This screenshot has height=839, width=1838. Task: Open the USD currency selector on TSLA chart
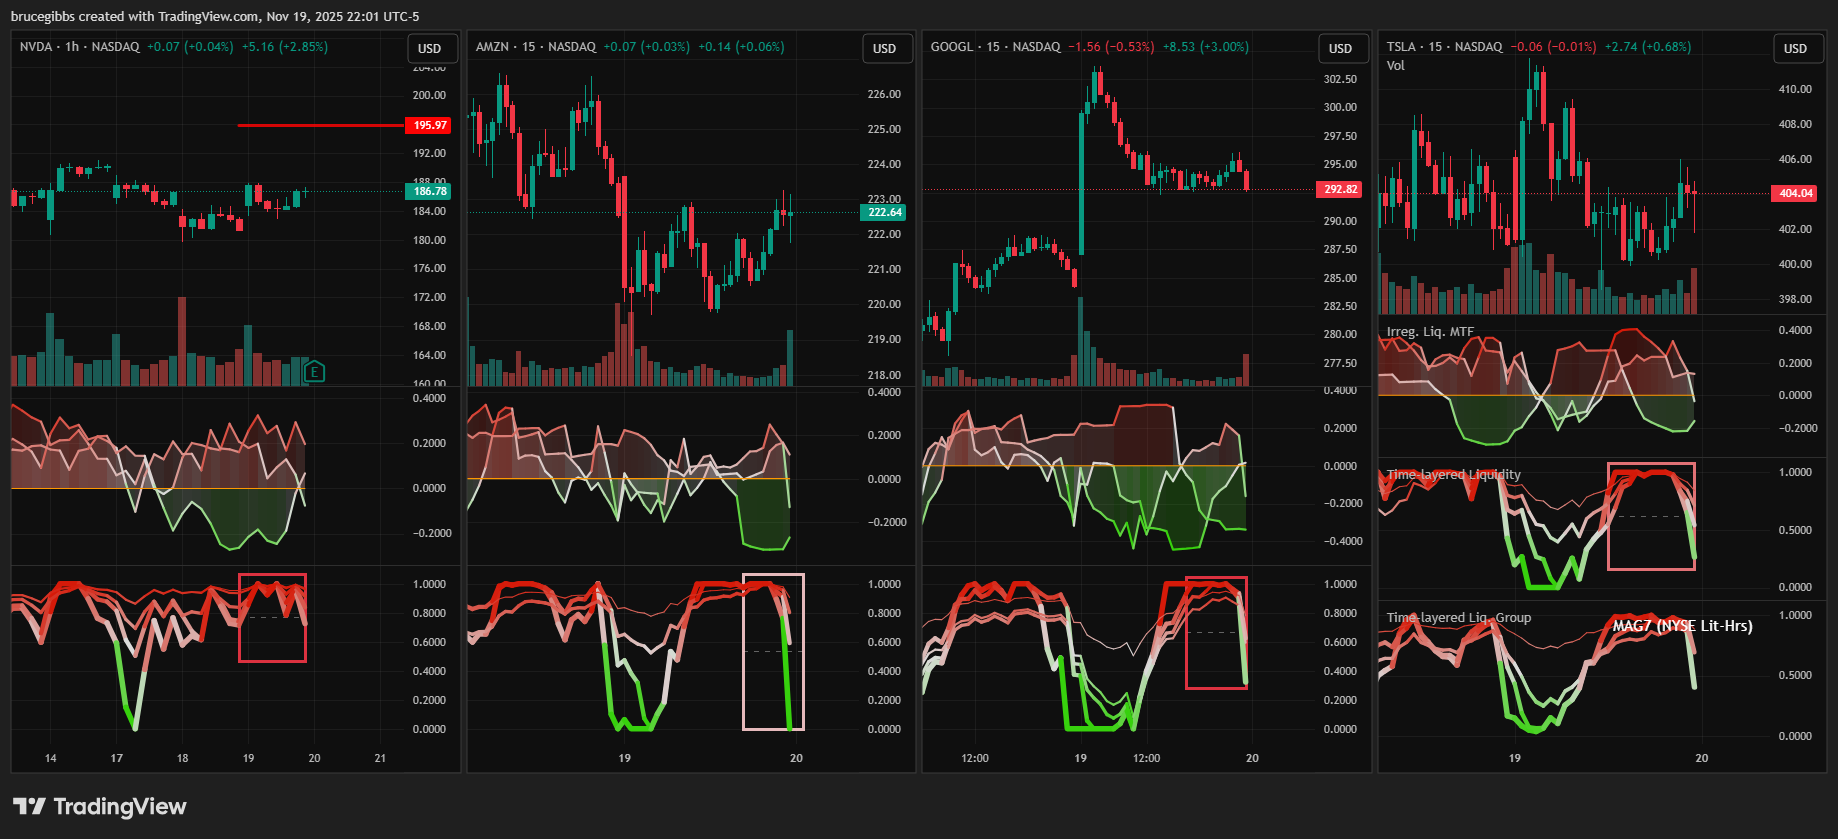coord(1796,49)
